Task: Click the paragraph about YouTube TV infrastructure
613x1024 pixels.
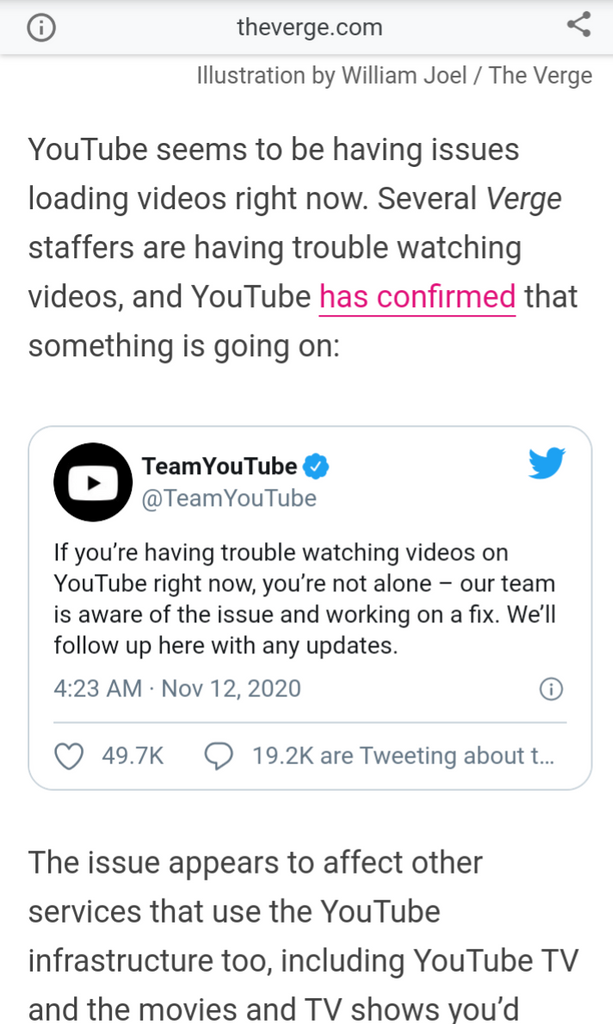Action: tap(304, 935)
